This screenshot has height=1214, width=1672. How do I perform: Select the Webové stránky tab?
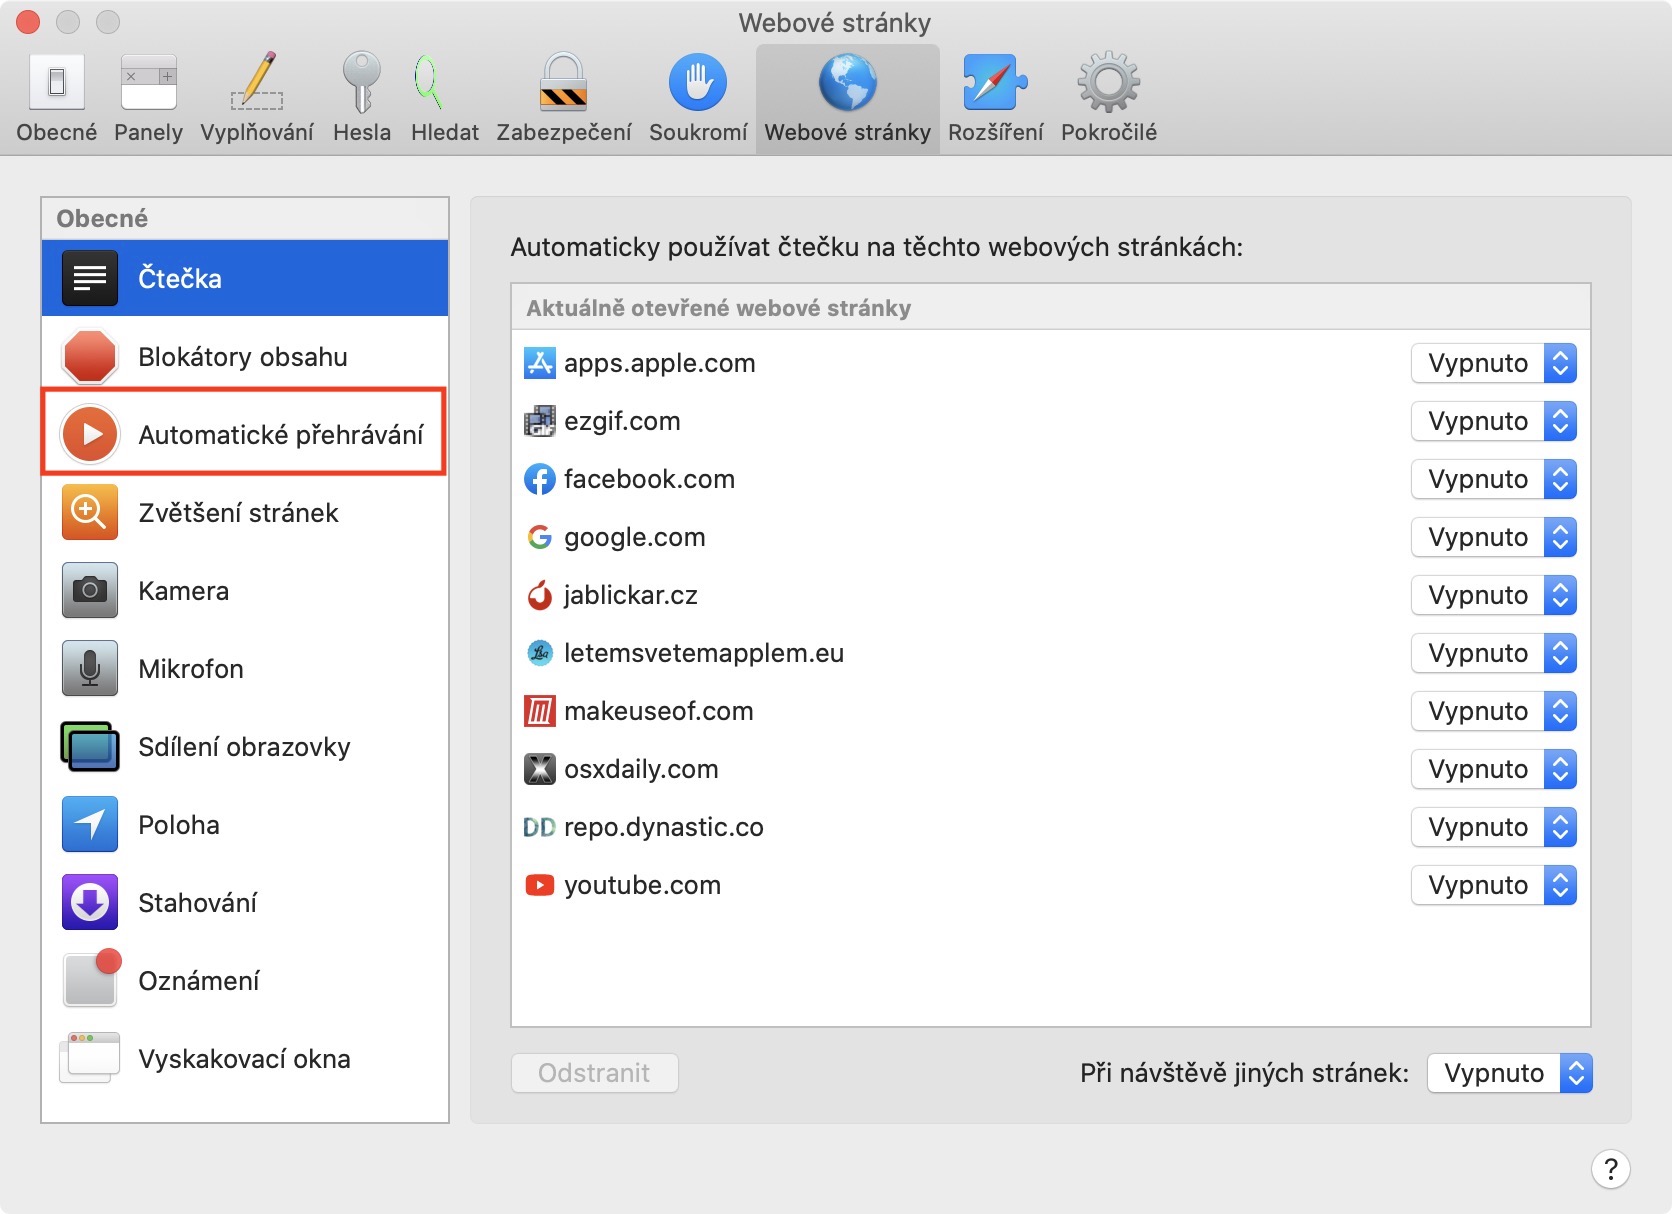tap(847, 98)
